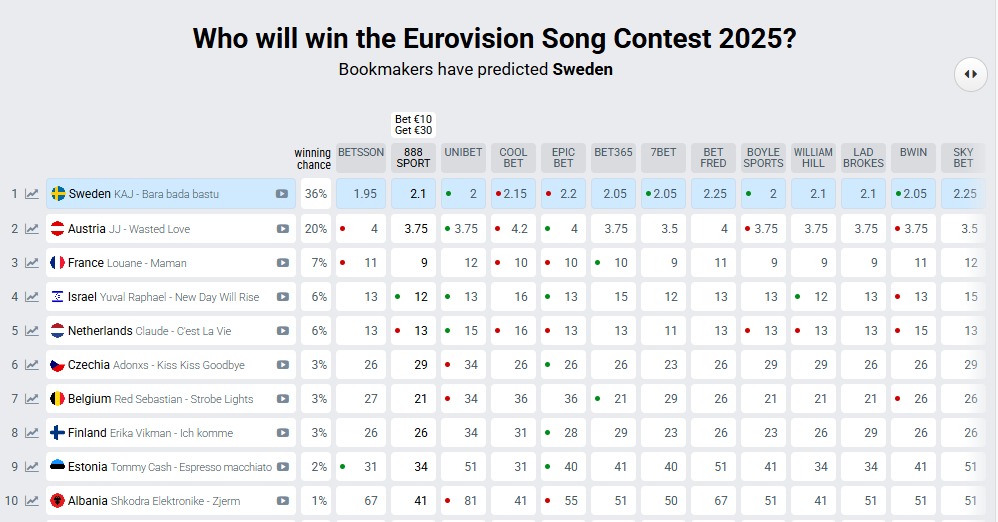Open Sweden's odds history chart icon
The width and height of the screenshot is (998, 522).
click(x=32, y=194)
